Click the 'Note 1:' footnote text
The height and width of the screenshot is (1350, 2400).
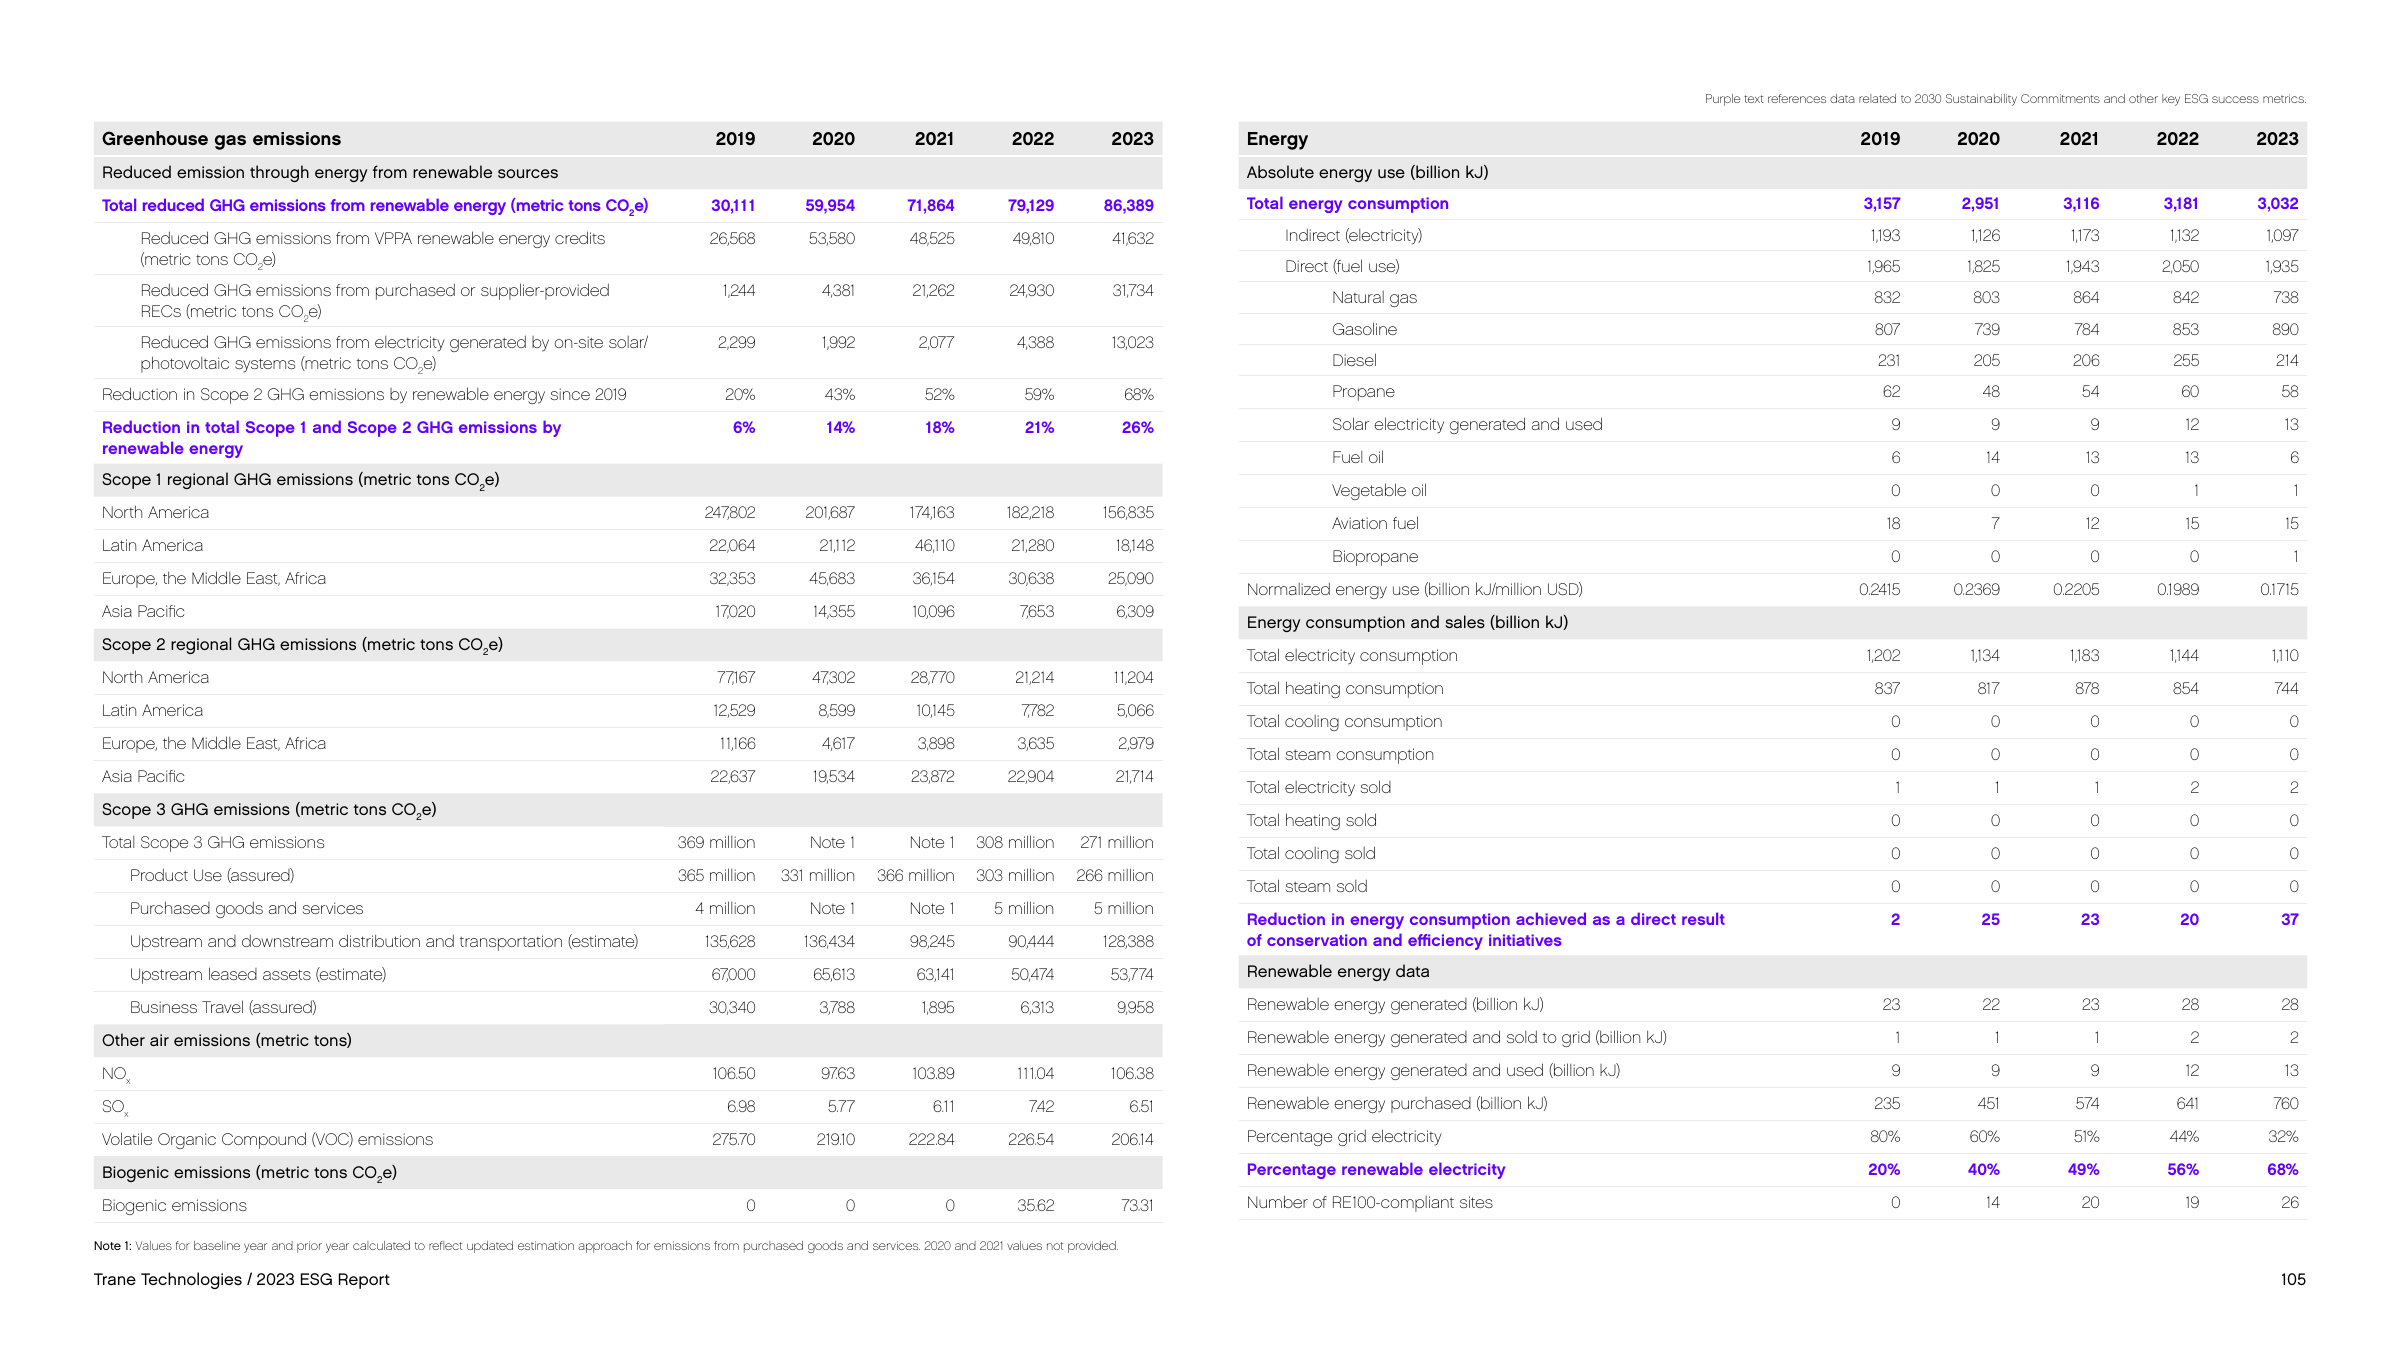click(x=606, y=1246)
